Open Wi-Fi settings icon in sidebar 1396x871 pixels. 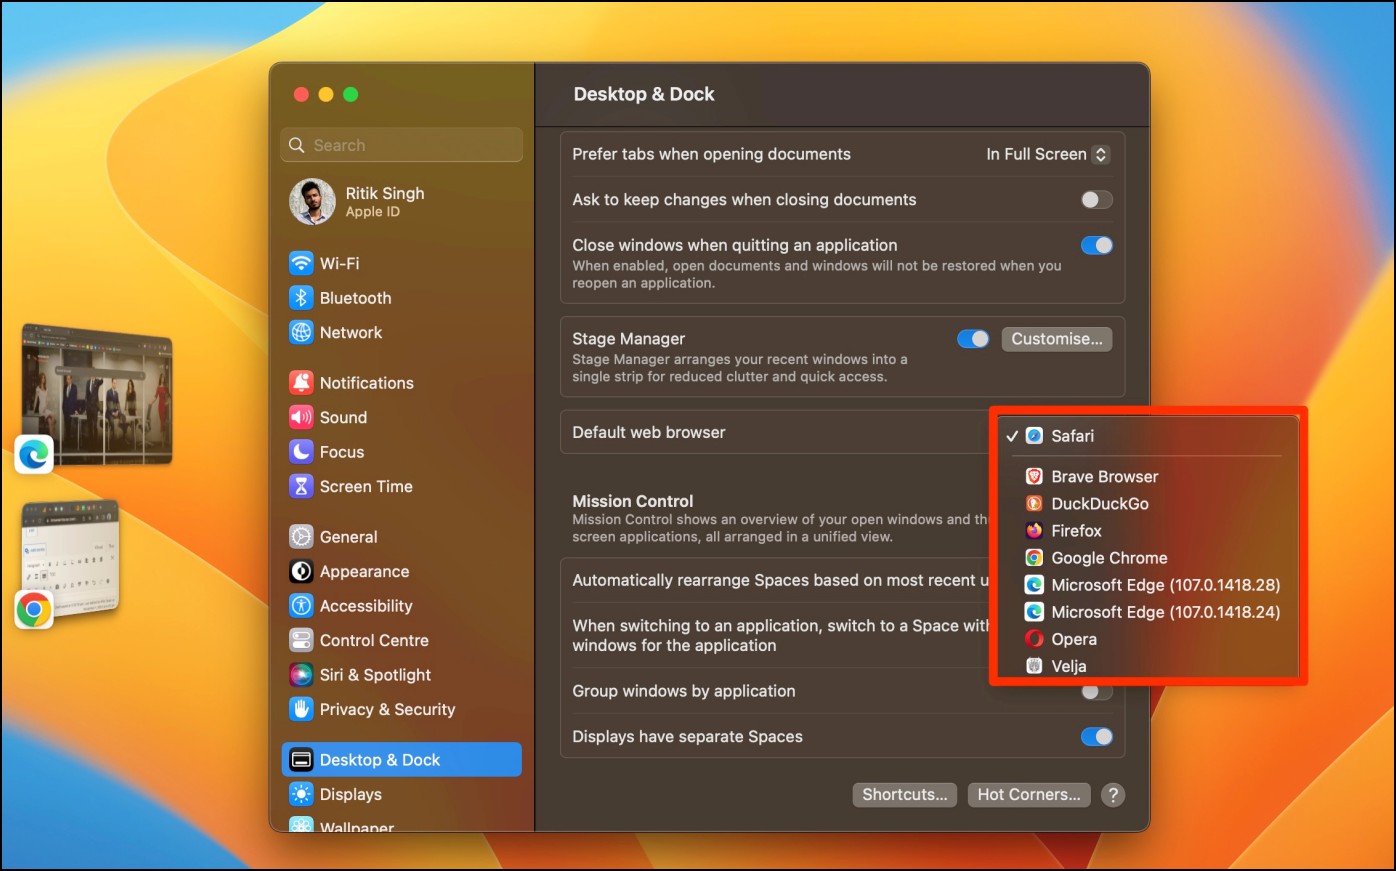301,263
